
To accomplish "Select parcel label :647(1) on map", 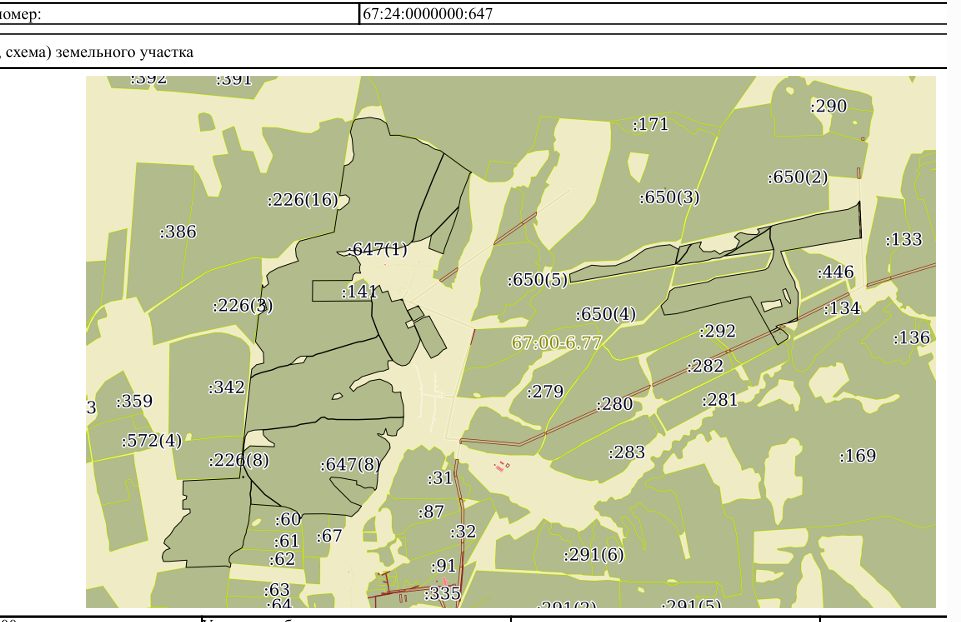I will pyautogui.click(x=377, y=249).
